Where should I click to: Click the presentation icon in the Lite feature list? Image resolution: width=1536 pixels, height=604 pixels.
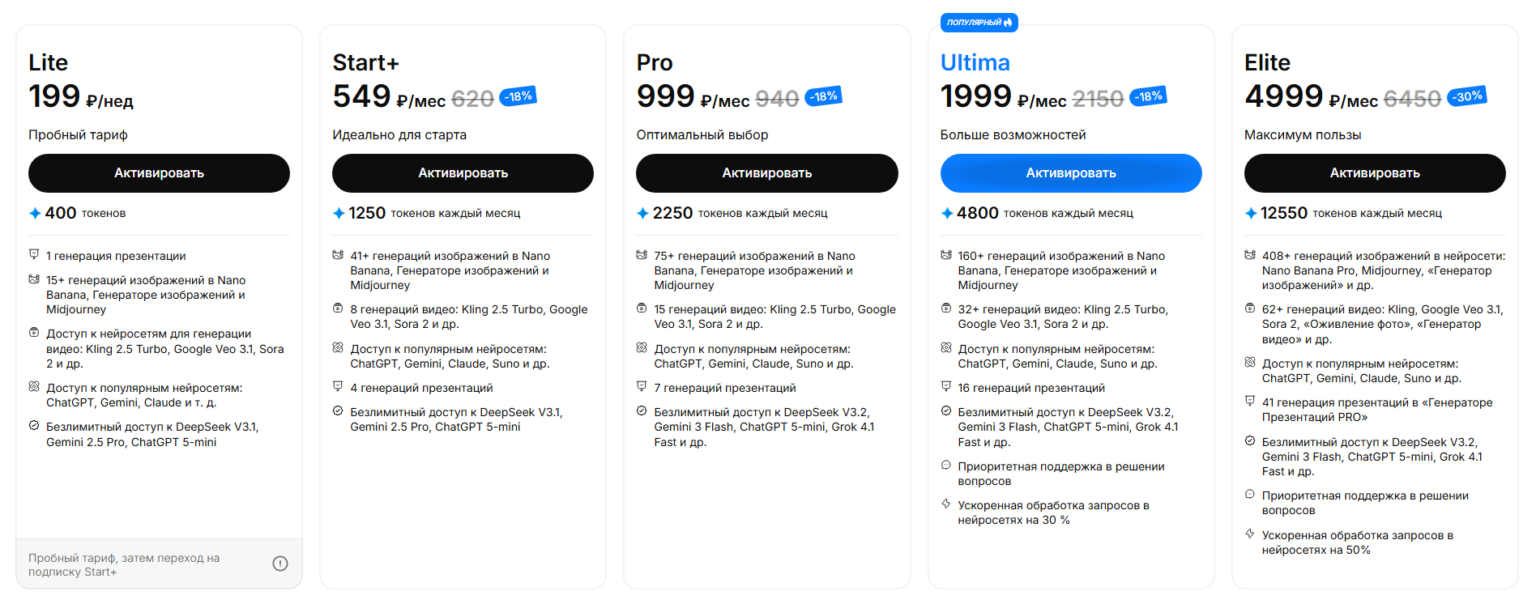pos(34,255)
